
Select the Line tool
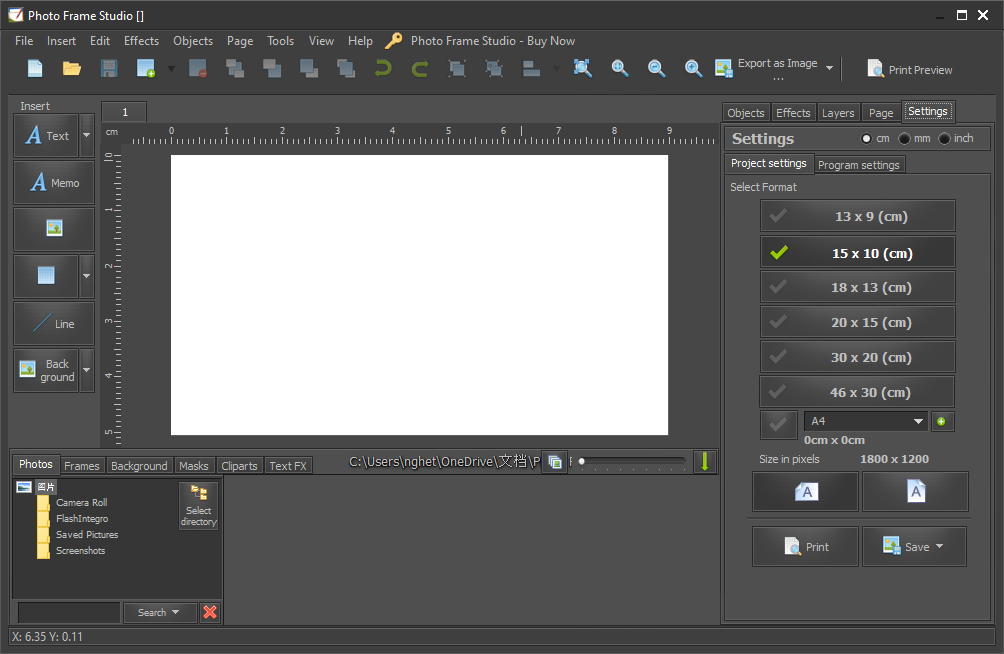pyautogui.click(x=54, y=324)
